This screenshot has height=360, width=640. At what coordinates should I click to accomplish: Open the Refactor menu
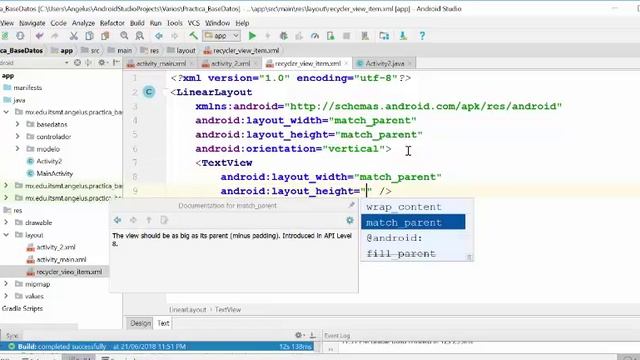point(112,23)
